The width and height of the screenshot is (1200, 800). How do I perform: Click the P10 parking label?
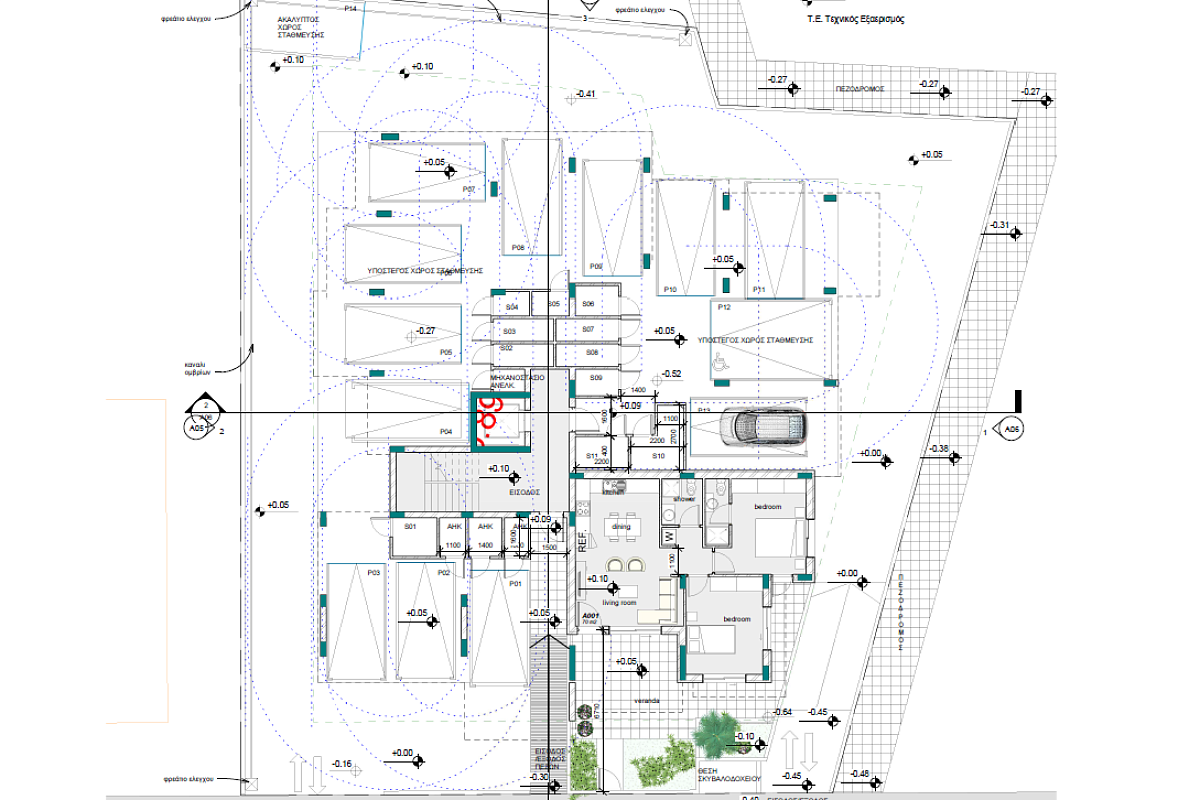[x=670, y=289]
